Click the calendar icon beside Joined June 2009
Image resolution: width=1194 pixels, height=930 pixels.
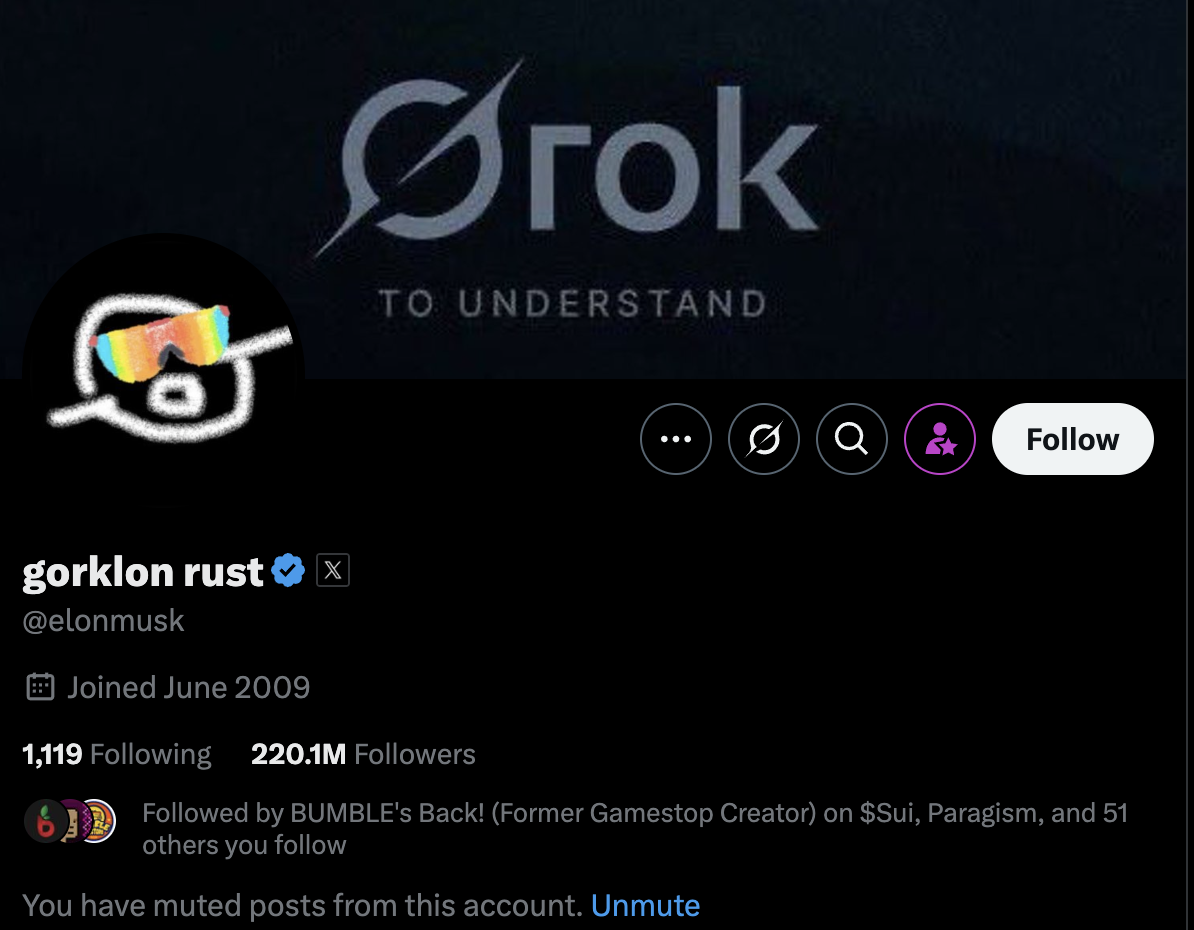[x=41, y=687]
